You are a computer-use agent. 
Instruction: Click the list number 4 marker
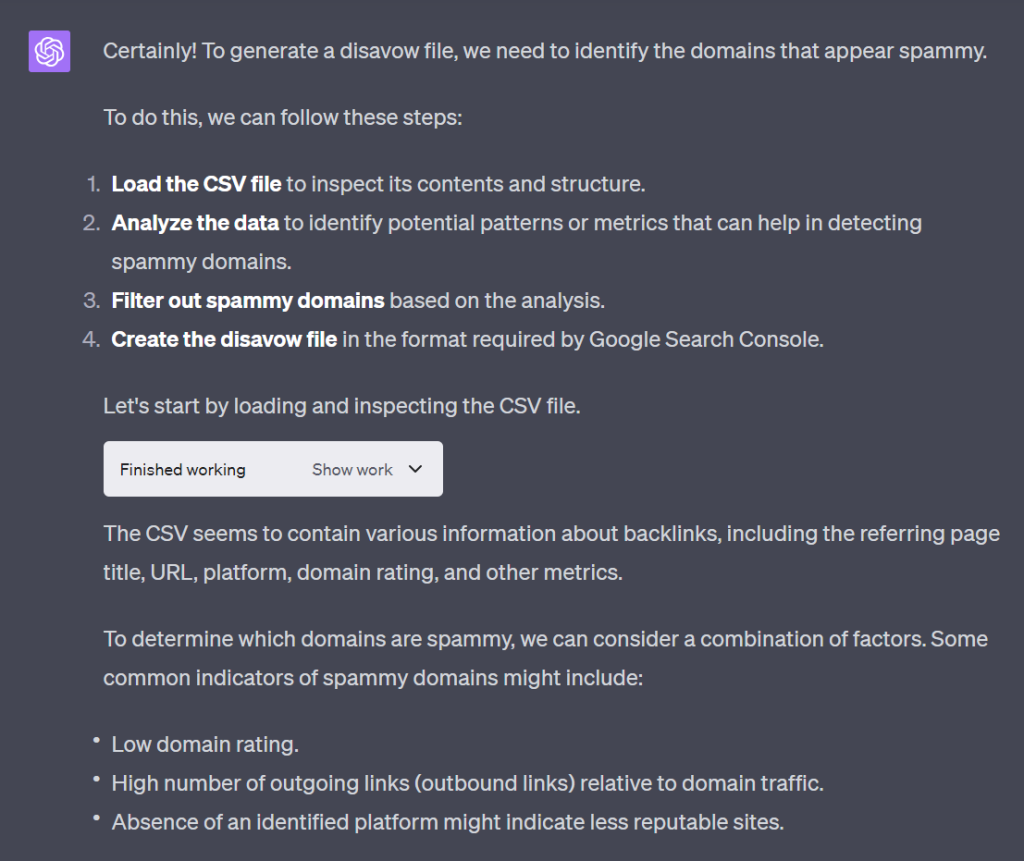91,340
